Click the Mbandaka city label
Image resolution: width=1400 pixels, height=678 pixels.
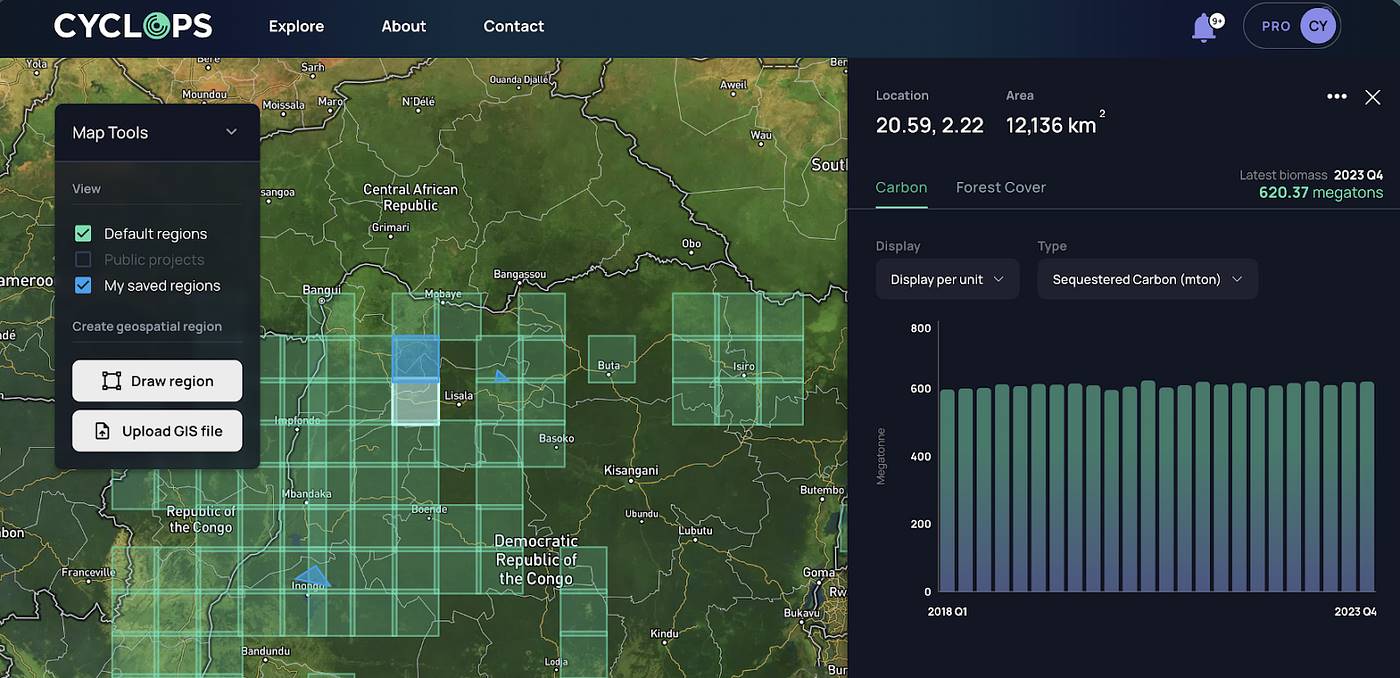(306, 494)
